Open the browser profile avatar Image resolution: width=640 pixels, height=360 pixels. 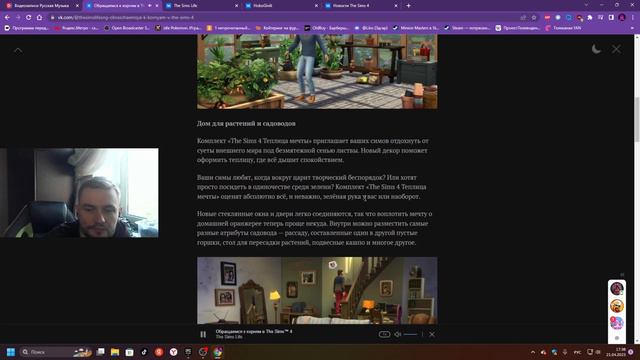[622, 18]
